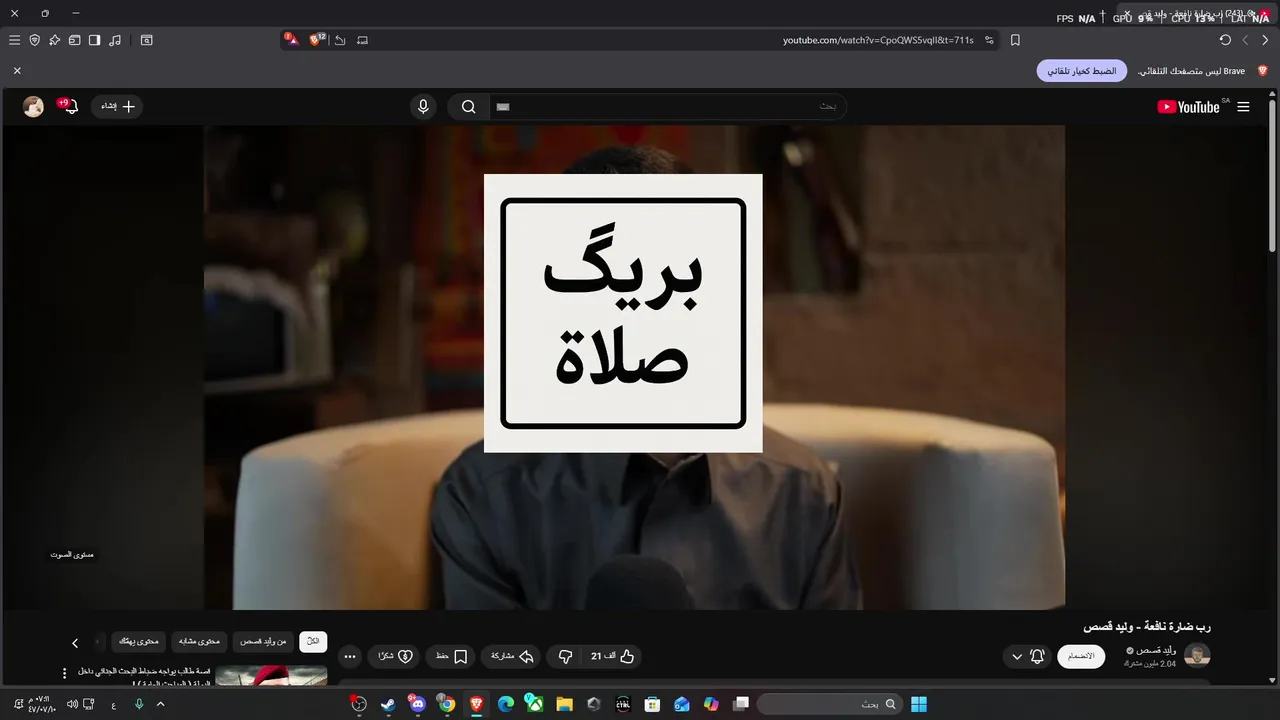Image resolution: width=1280 pixels, height=720 pixels.
Task: Show hidden system tray icons
Action: click(160, 704)
